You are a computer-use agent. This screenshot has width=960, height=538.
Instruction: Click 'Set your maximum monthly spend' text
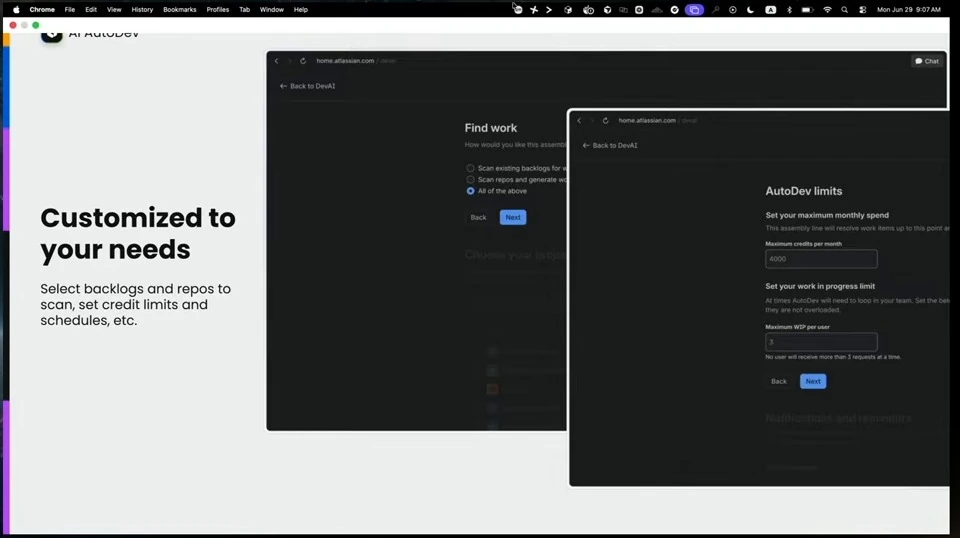click(827, 215)
